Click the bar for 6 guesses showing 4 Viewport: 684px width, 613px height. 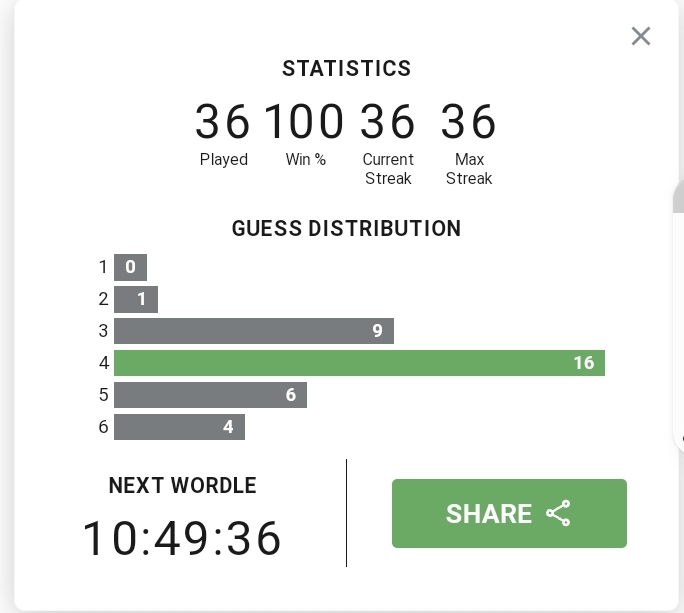pyautogui.click(x=179, y=427)
